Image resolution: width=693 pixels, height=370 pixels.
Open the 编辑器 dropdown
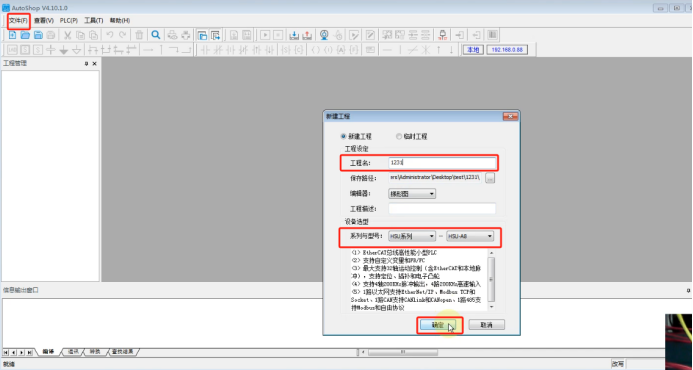[412, 194]
